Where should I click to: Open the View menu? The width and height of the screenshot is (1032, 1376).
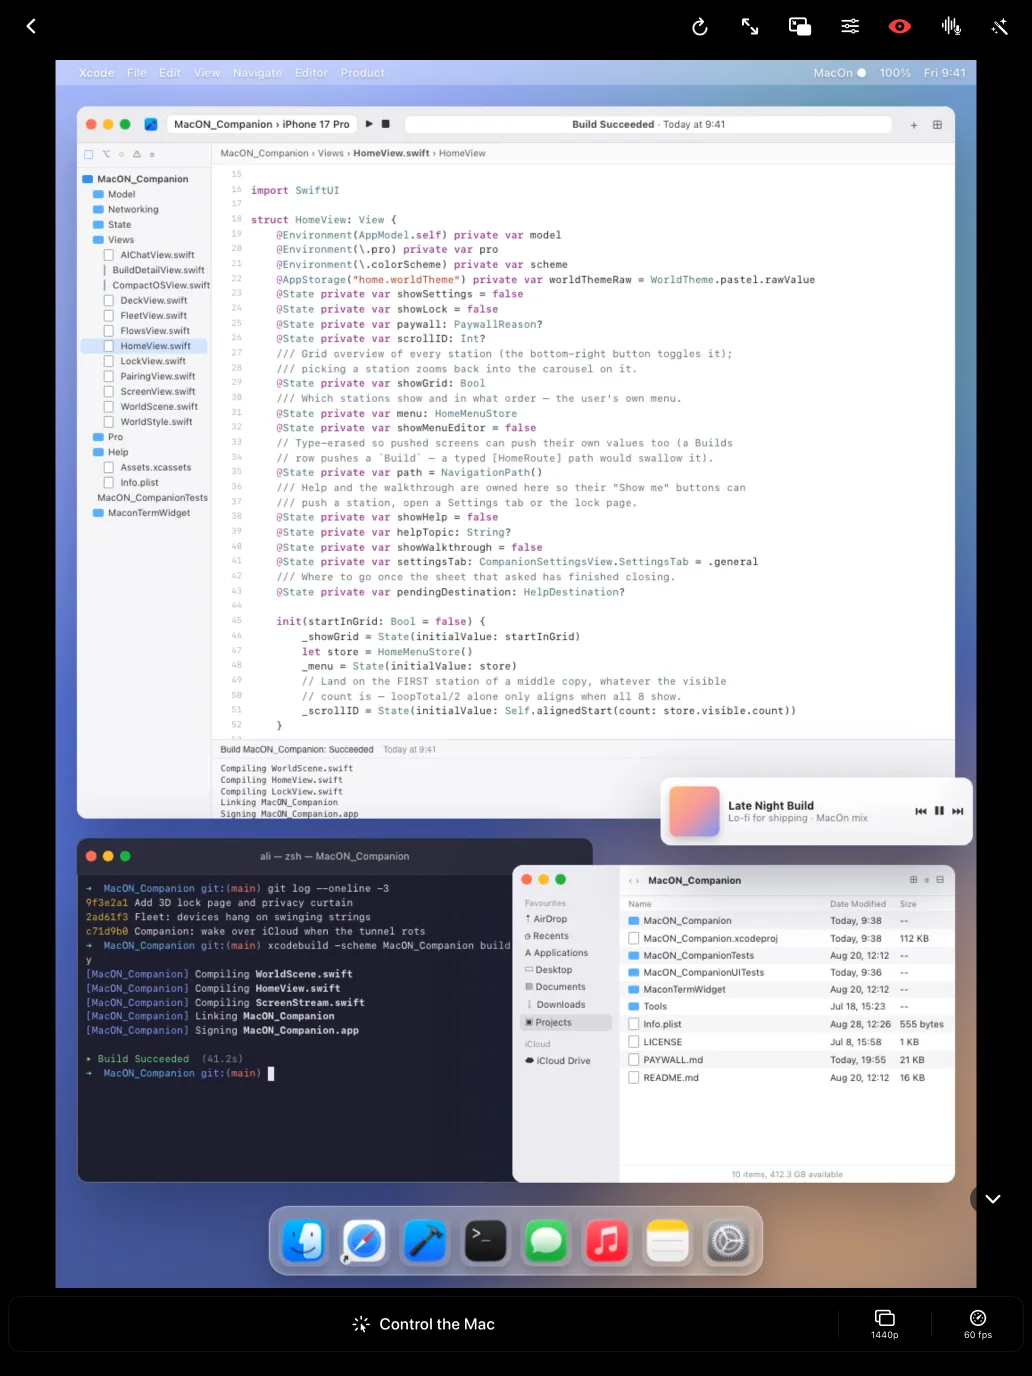(x=207, y=73)
